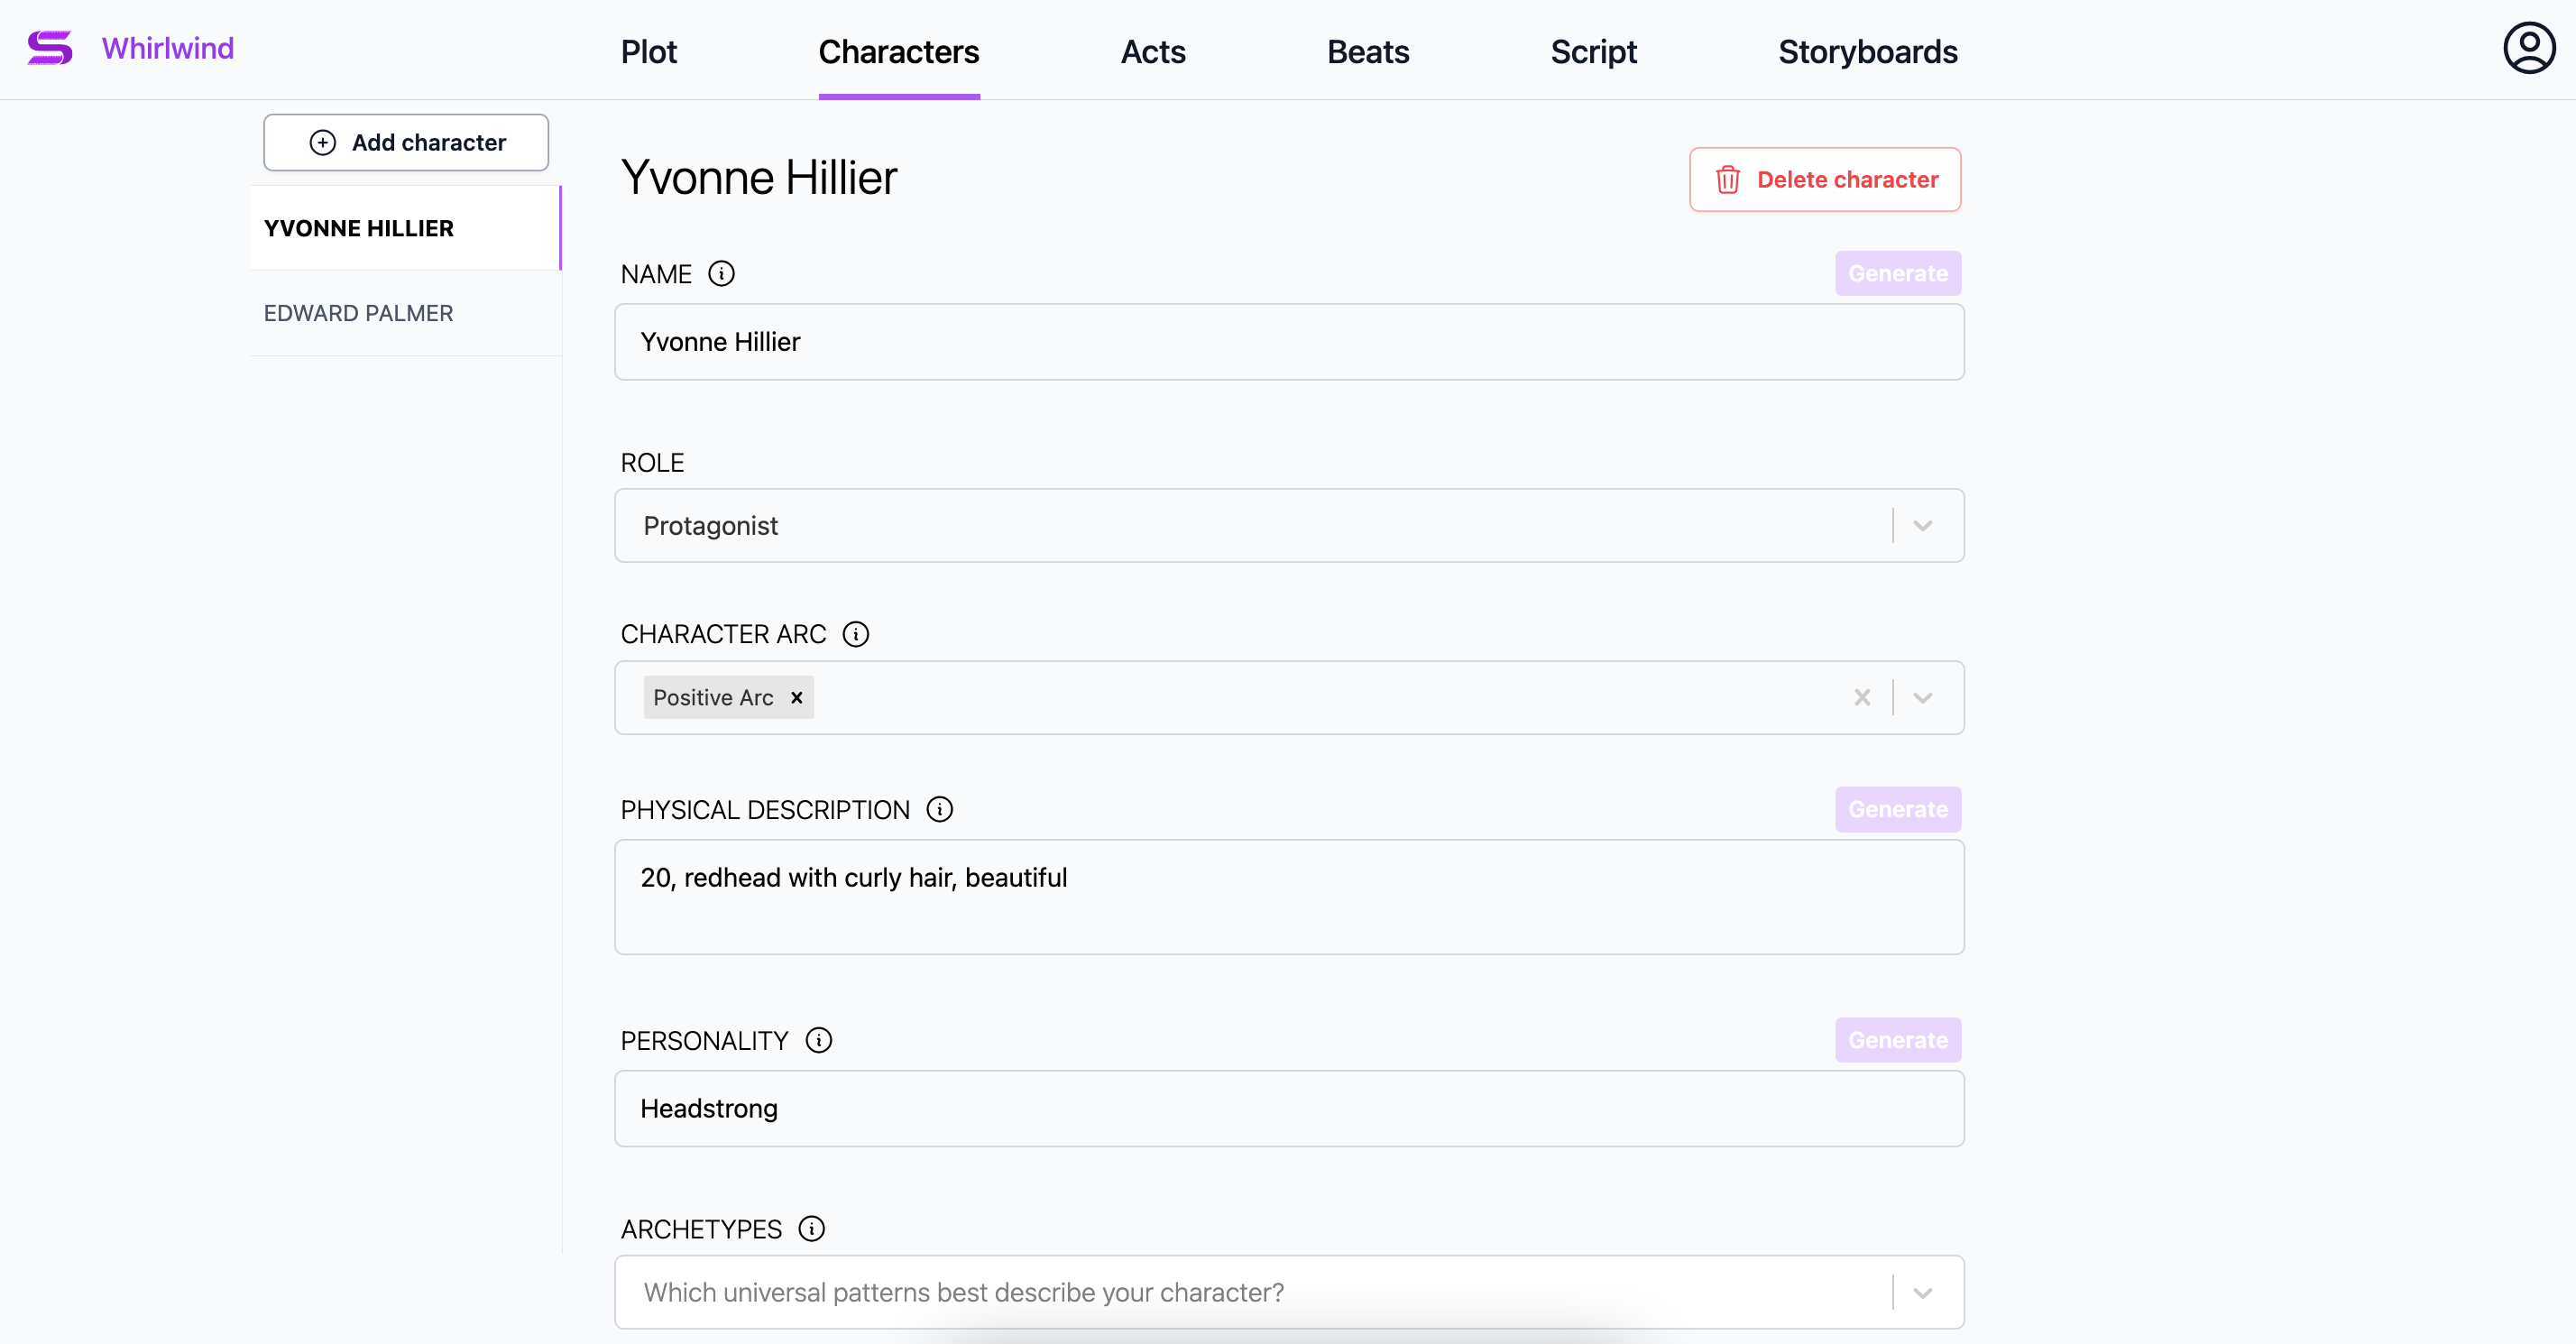Click Generate for Physical Description
Screen dimensions: 2576x1344
click(1897, 809)
